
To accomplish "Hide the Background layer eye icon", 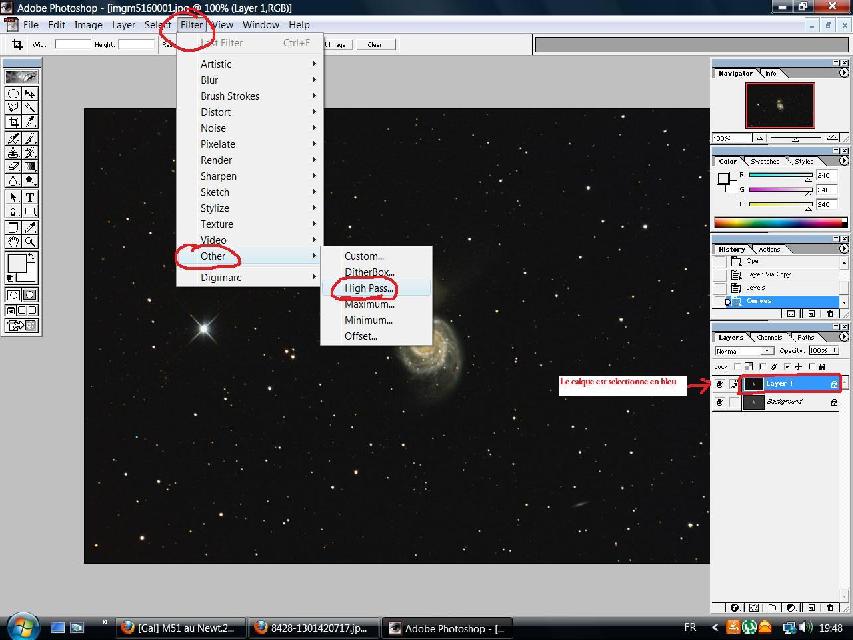I will click(720, 402).
